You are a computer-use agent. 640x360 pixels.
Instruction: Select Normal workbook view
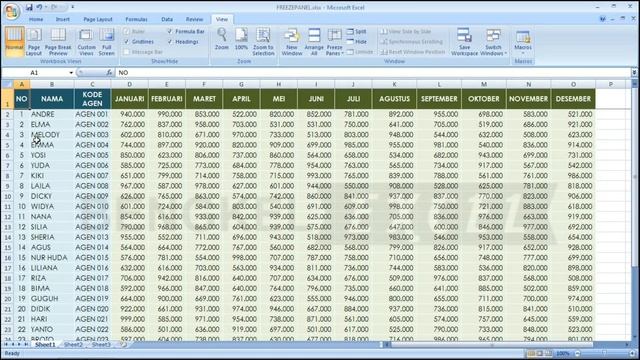pyautogui.click(x=14, y=41)
